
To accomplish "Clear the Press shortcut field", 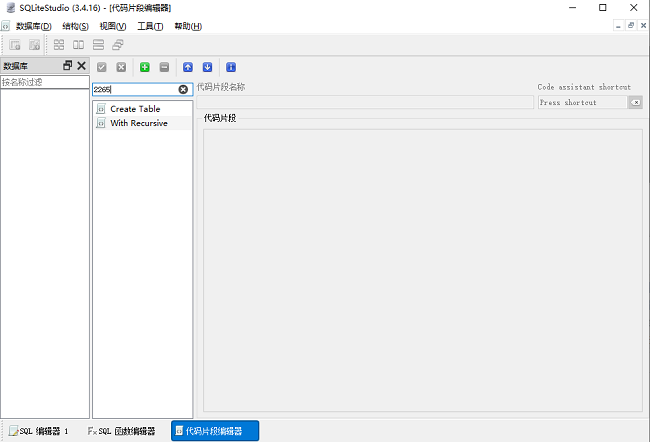I will [x=635, y=102].
